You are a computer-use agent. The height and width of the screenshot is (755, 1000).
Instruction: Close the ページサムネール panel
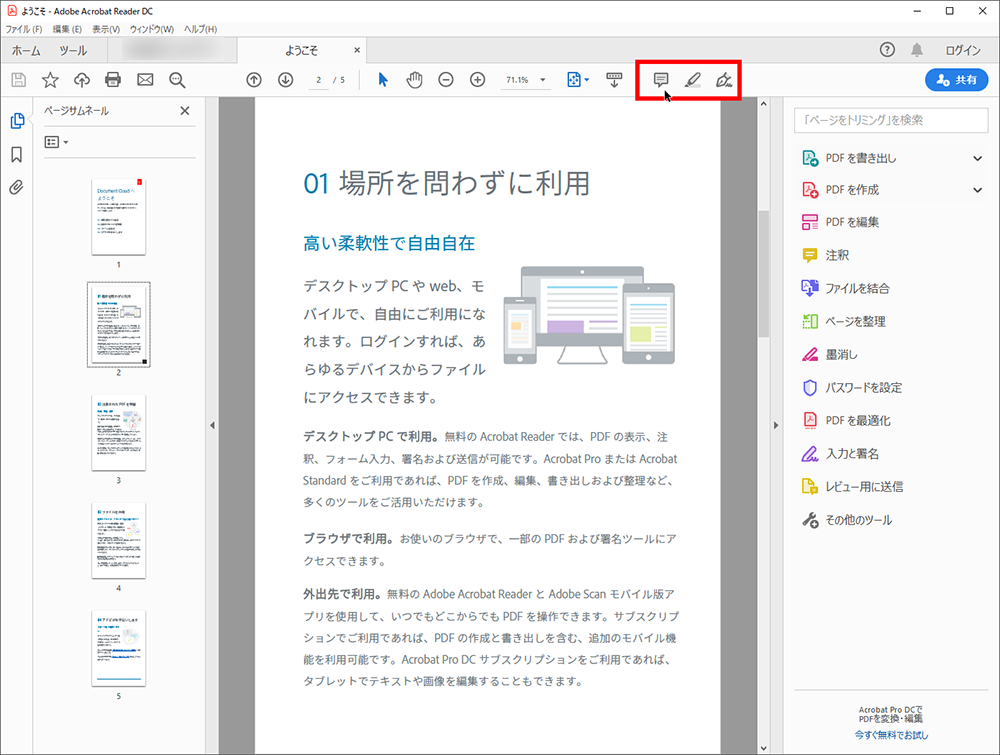(x=185, y=110)
